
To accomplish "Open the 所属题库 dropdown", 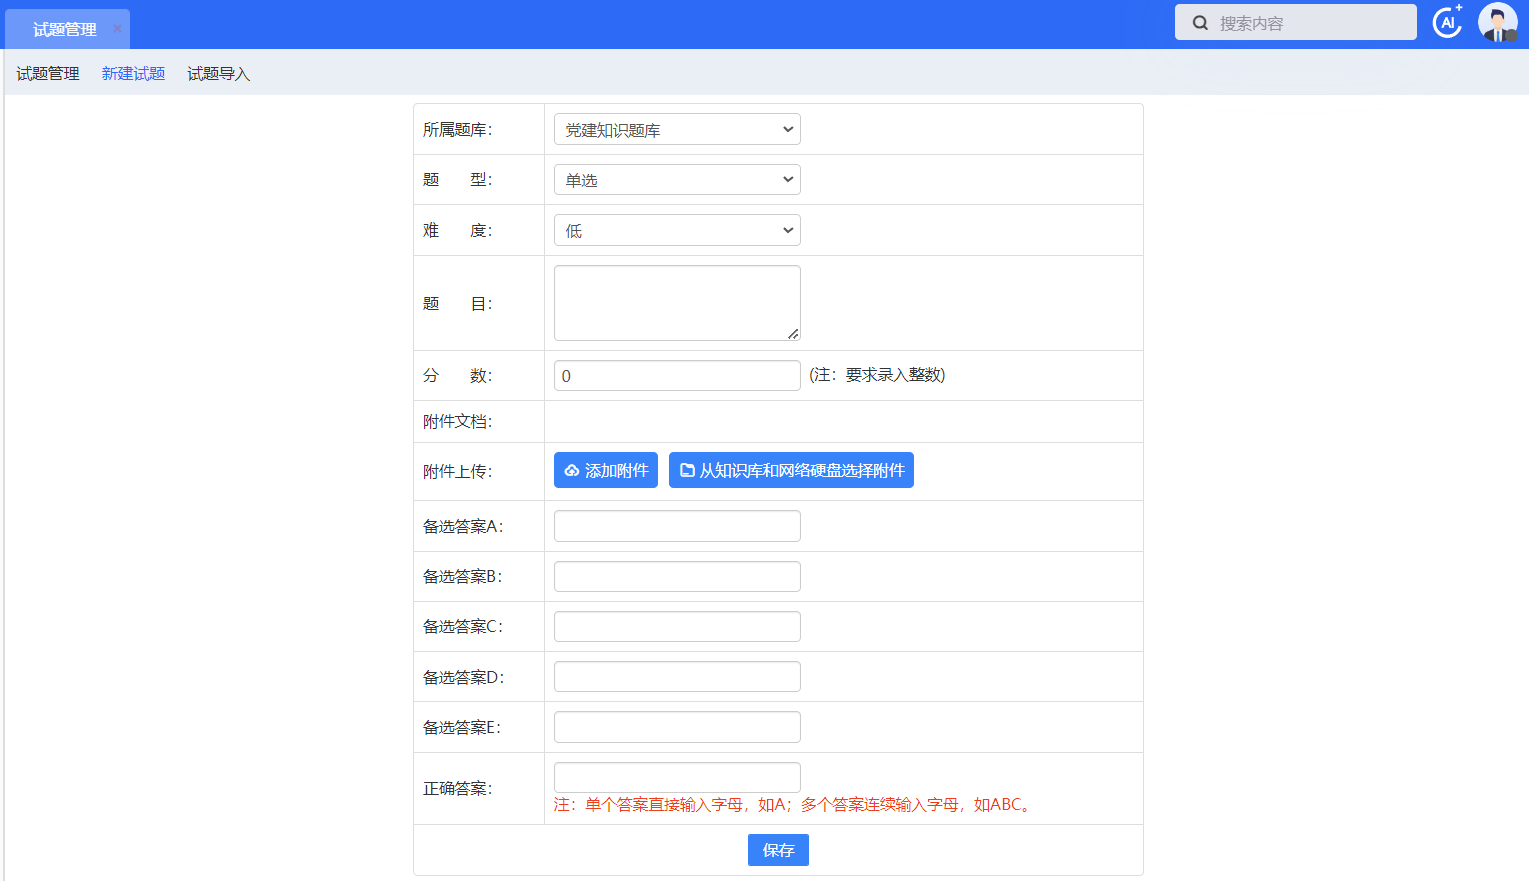I will pos(677,130).
